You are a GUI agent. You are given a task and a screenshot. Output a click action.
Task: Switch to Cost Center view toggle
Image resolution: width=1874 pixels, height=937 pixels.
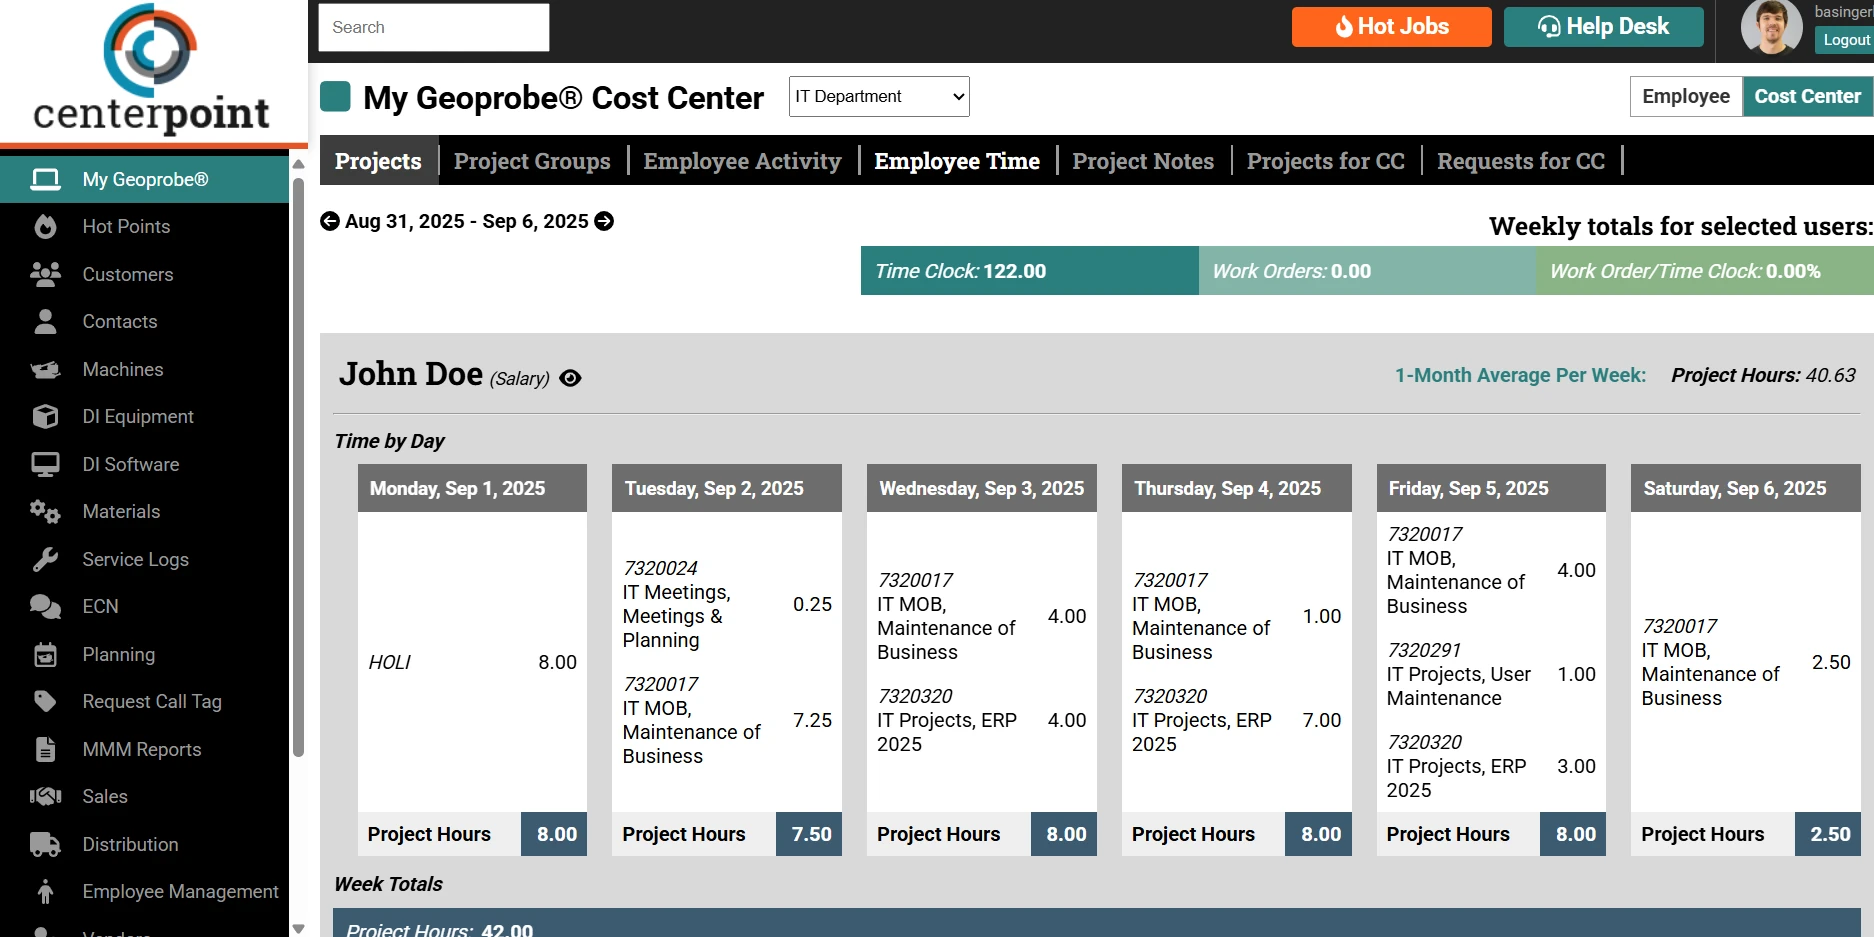(x=1807, y=96)
